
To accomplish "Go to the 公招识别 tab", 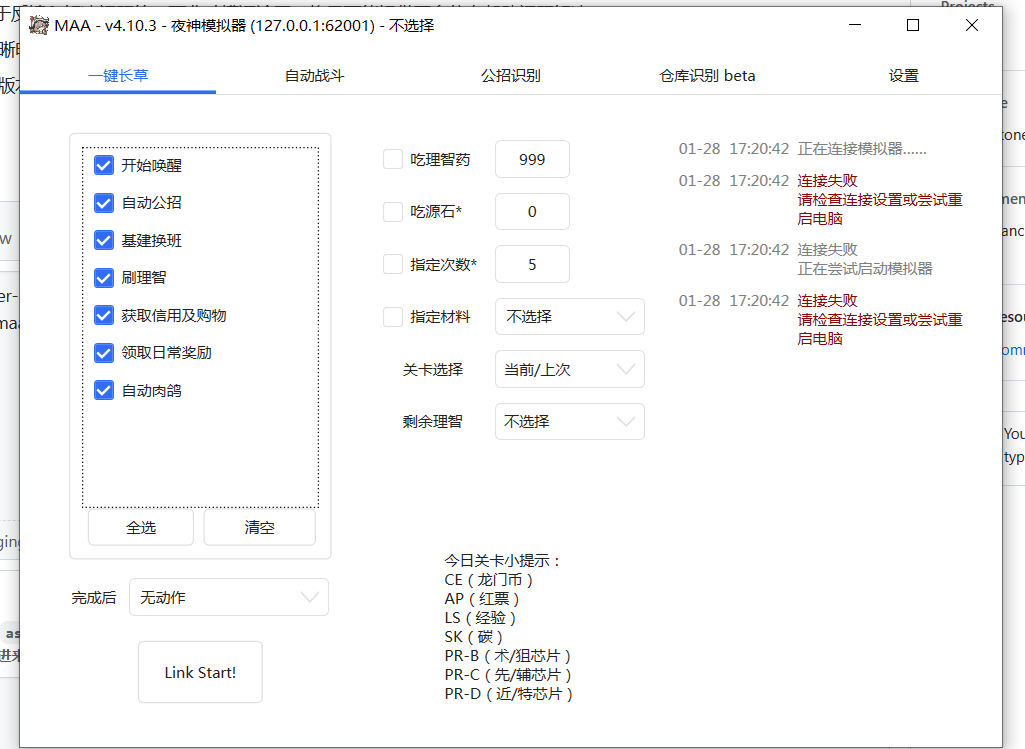I will (x=511, y=76).
